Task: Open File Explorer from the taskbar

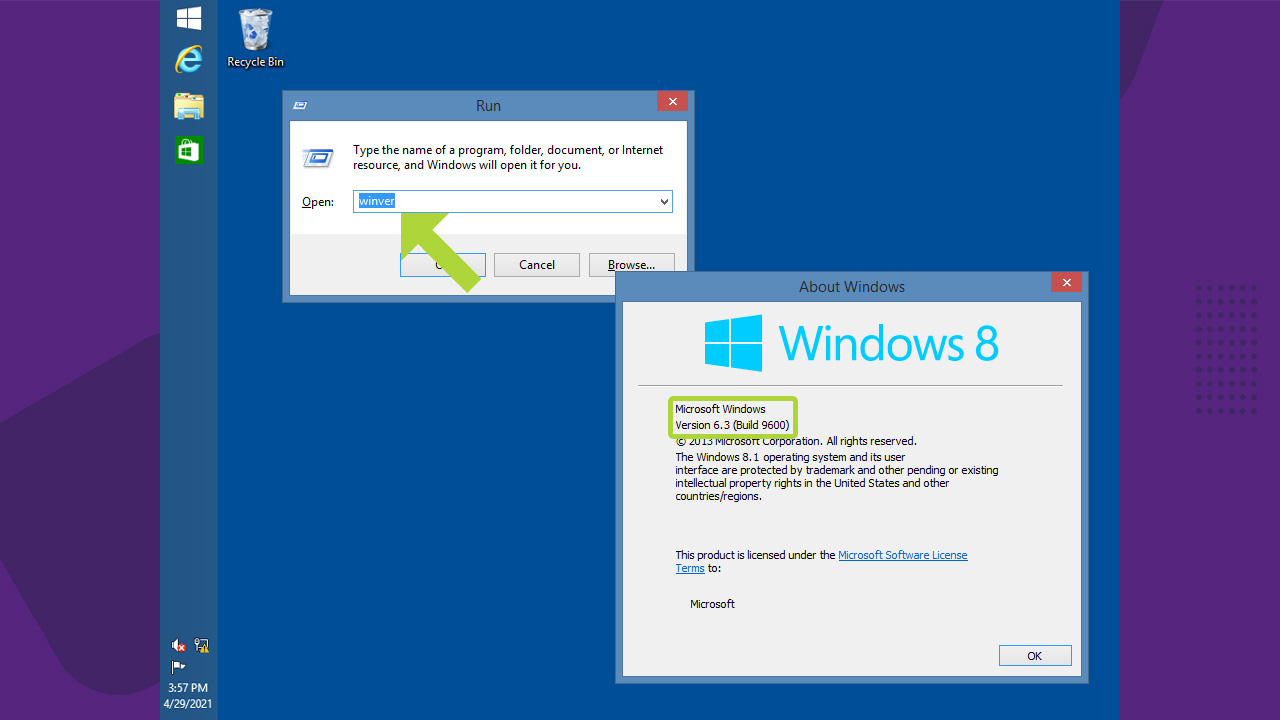Action: 189,106
